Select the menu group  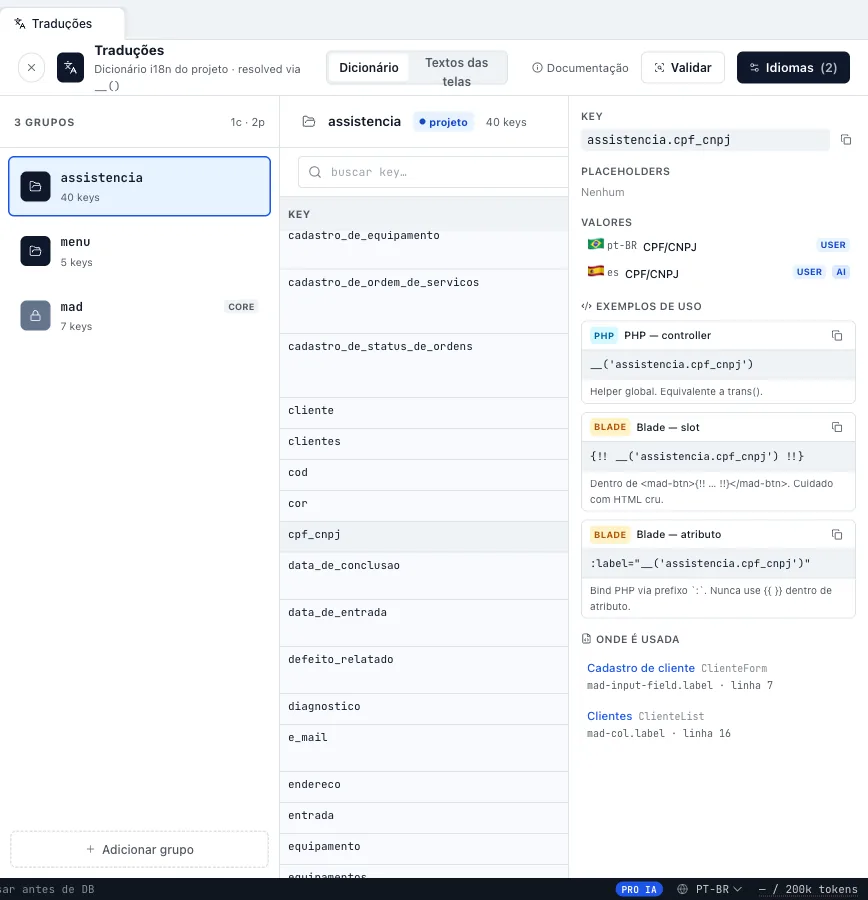(x=140, y=251)
